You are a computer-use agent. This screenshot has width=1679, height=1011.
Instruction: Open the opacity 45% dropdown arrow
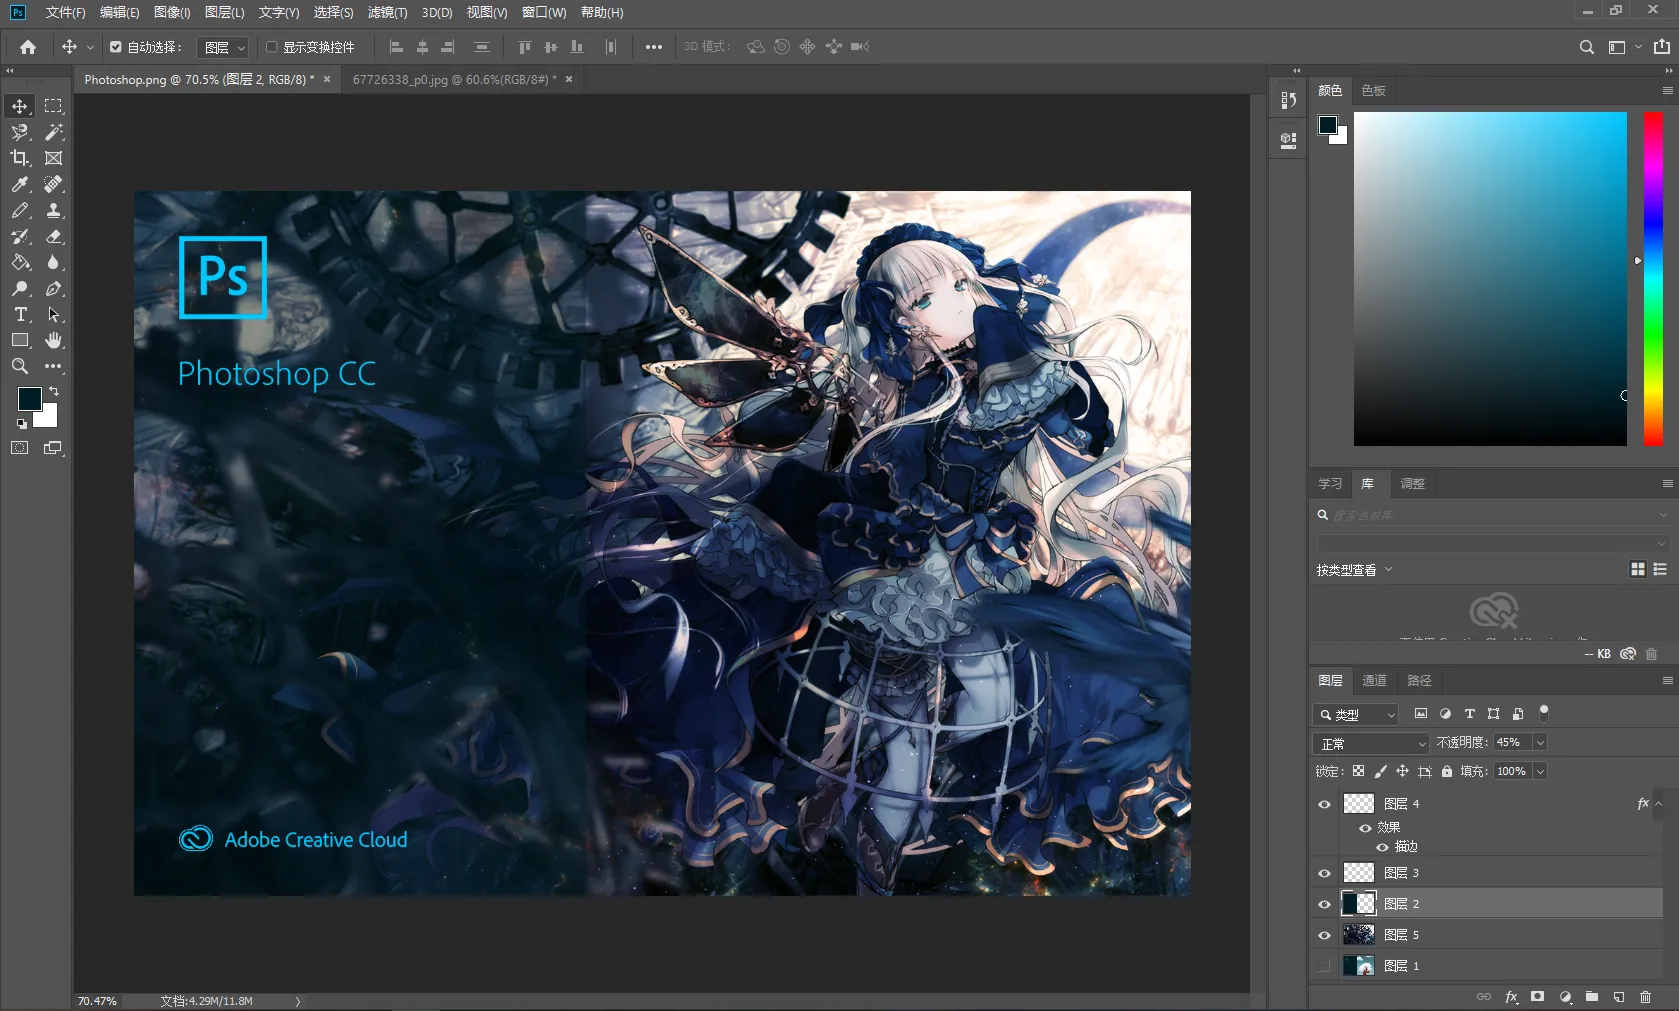pyautogui.click(x=1540, y=743)
